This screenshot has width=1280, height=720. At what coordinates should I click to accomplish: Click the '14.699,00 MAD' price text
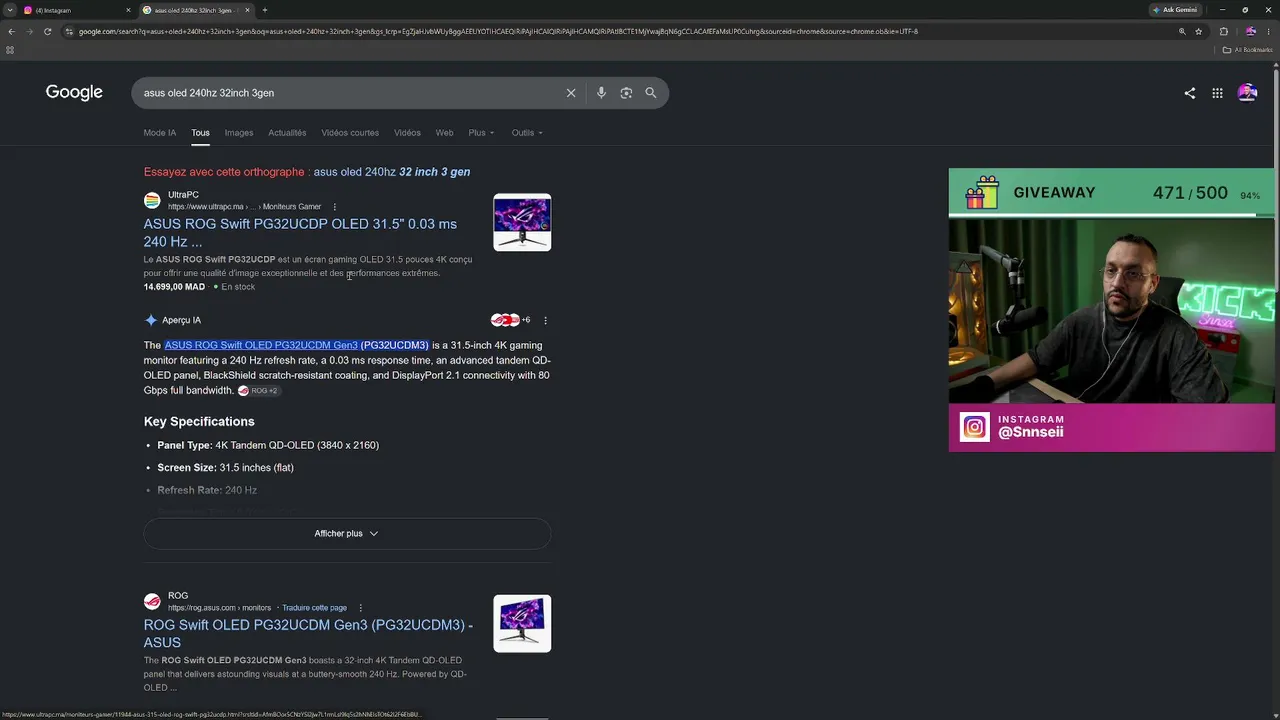(x=174, y=287)
